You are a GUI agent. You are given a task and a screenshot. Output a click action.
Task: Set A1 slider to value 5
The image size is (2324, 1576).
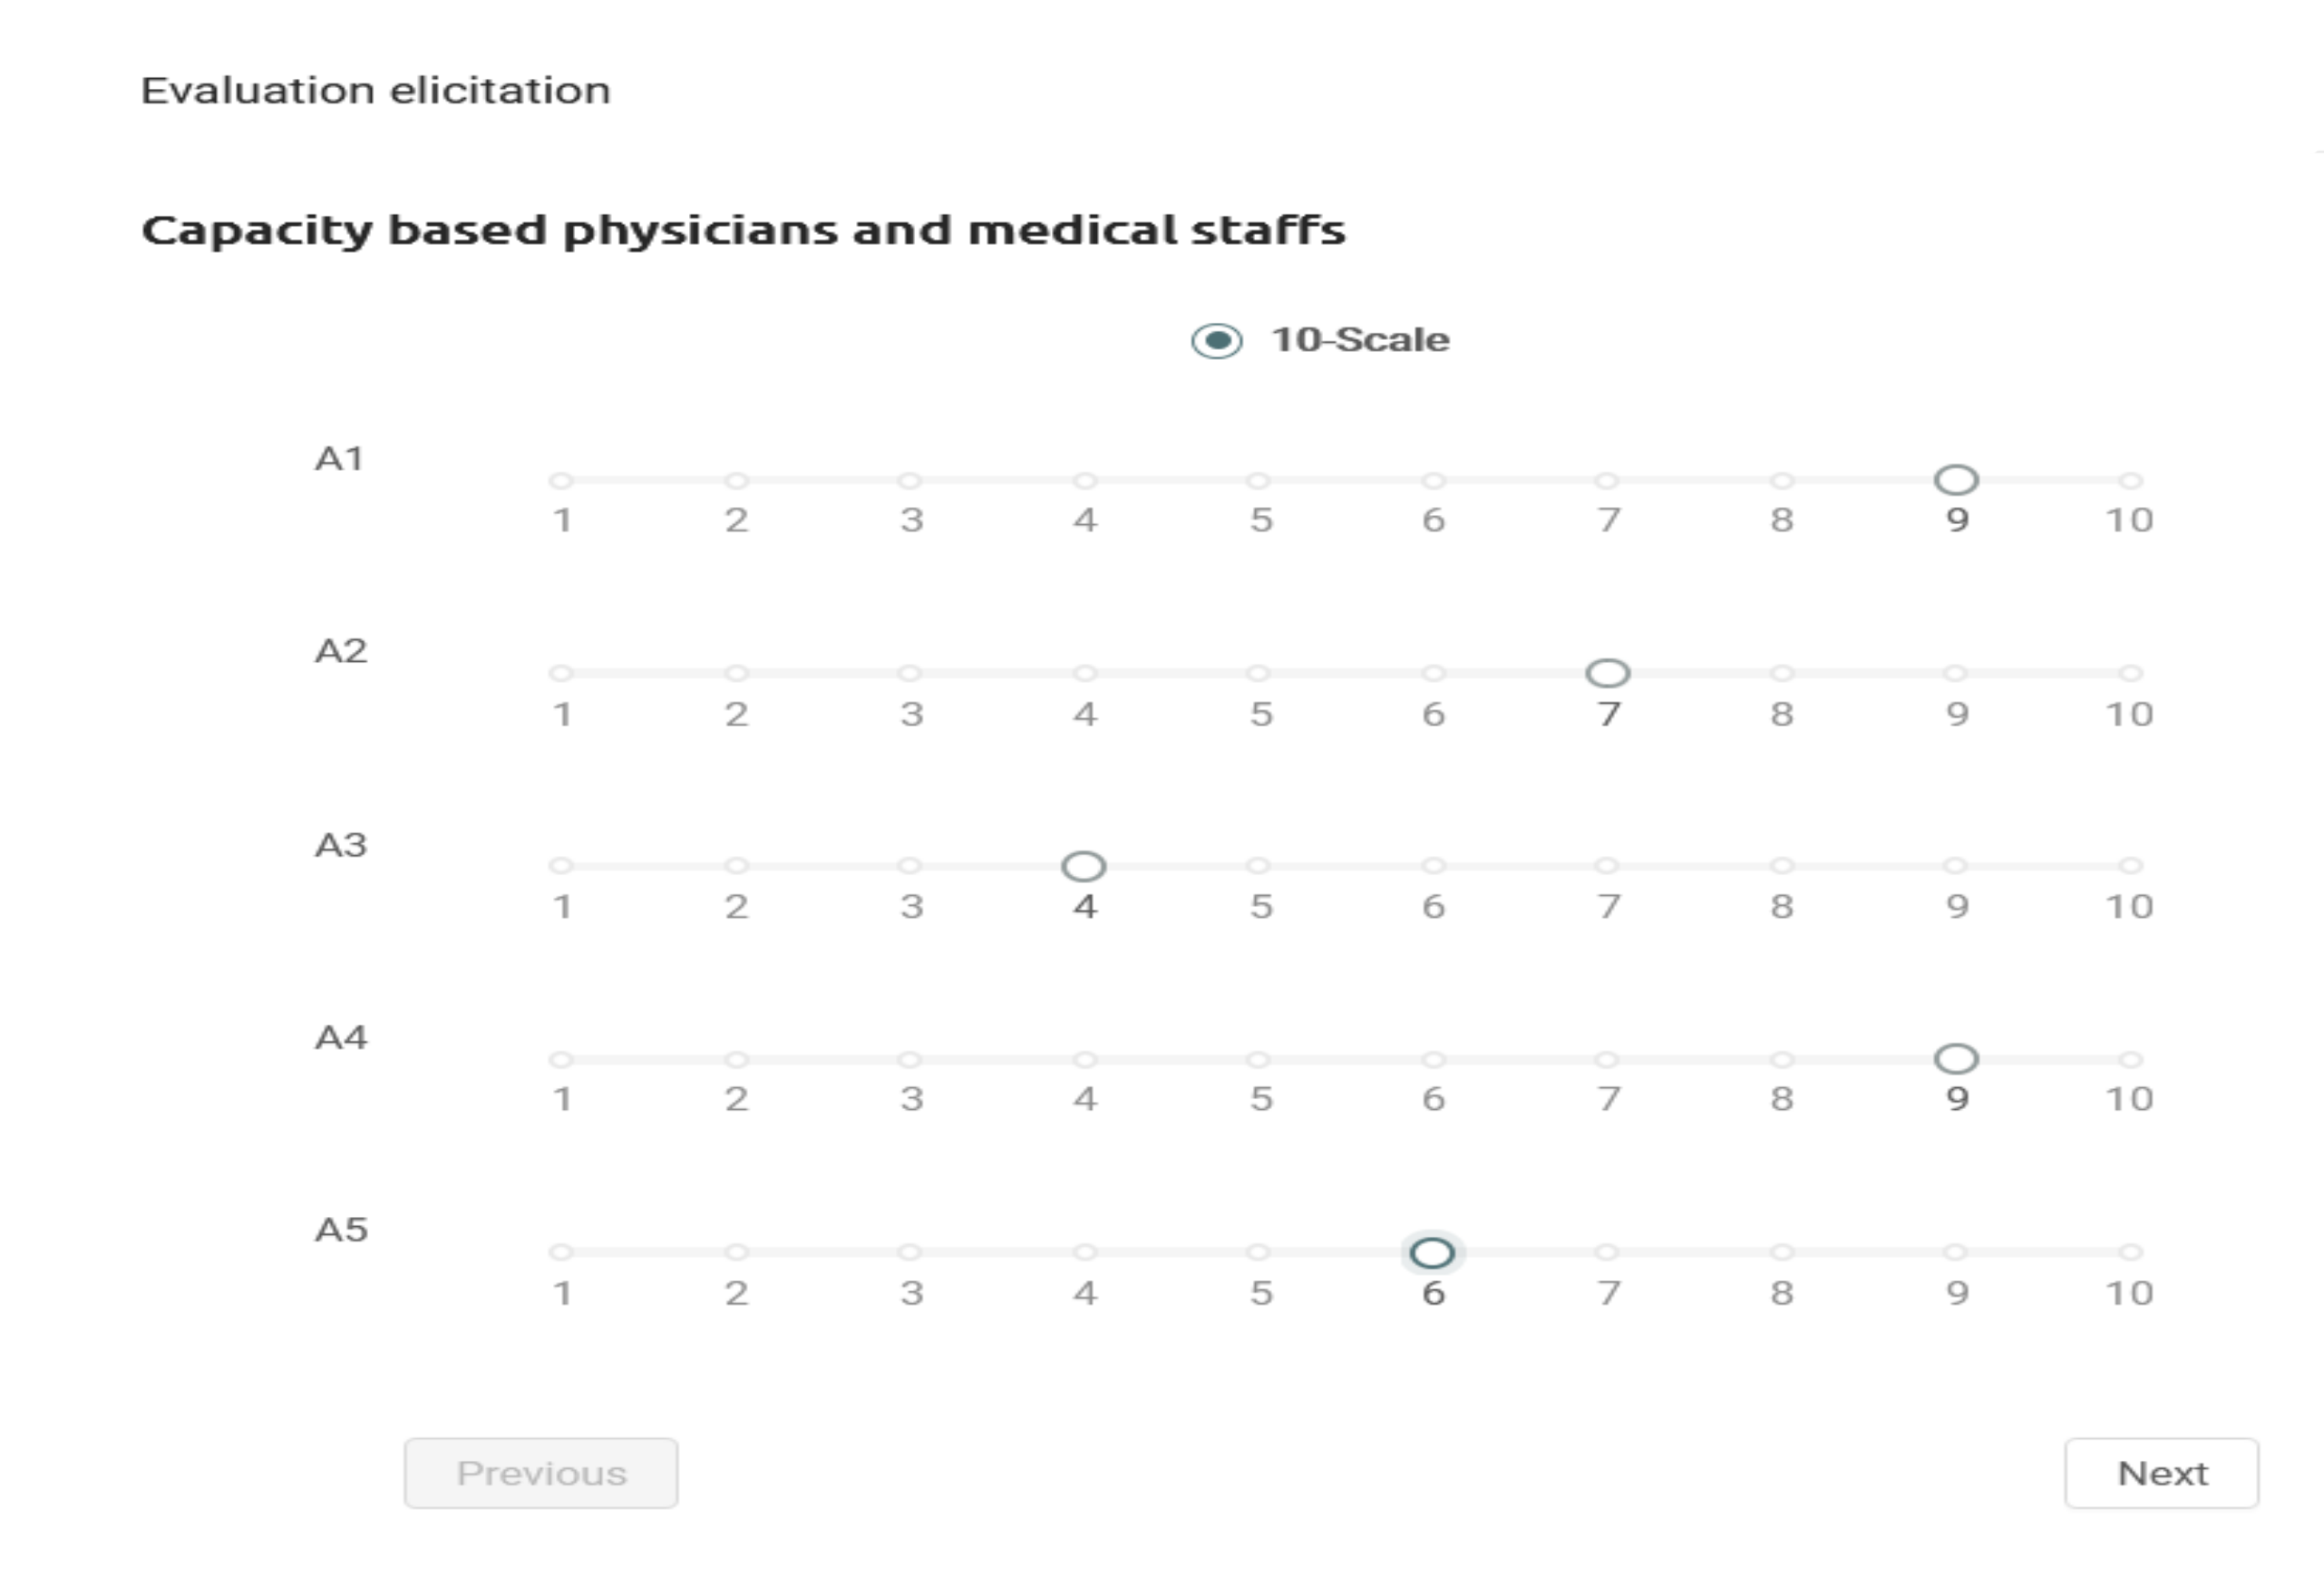[1259, 481]
